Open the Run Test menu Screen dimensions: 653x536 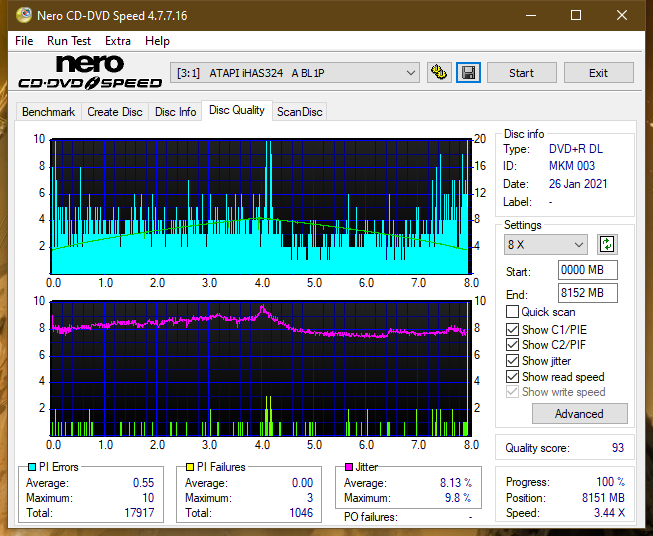(x=69, y=41)
